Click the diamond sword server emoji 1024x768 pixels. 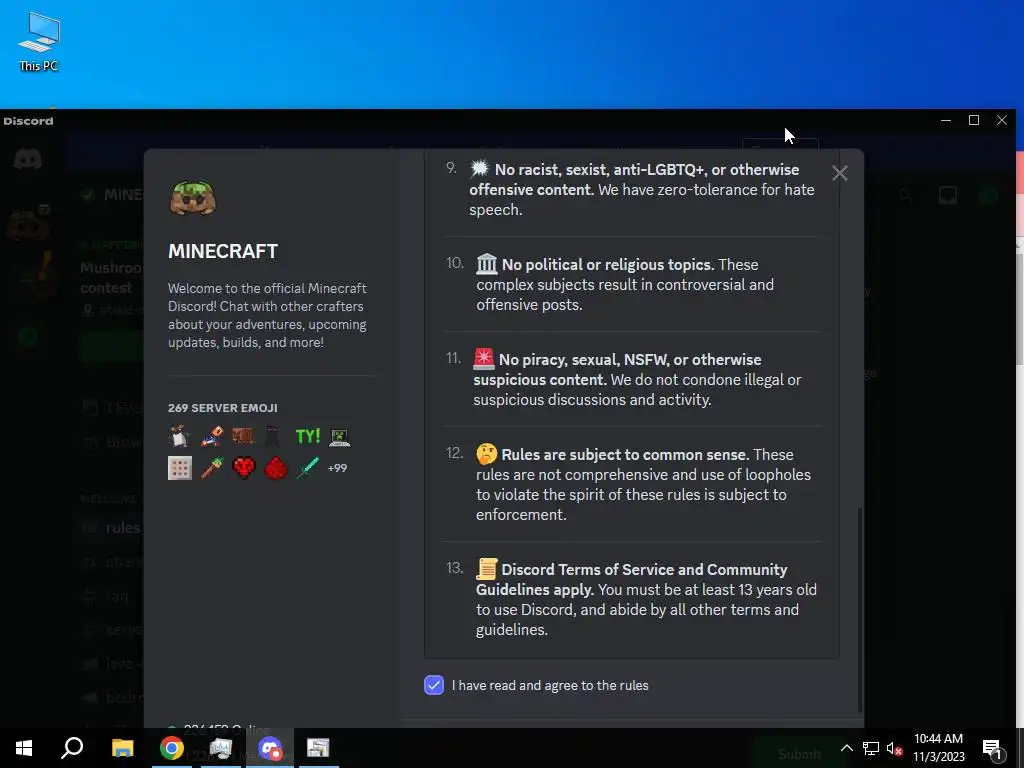click(x=308, y=468)
